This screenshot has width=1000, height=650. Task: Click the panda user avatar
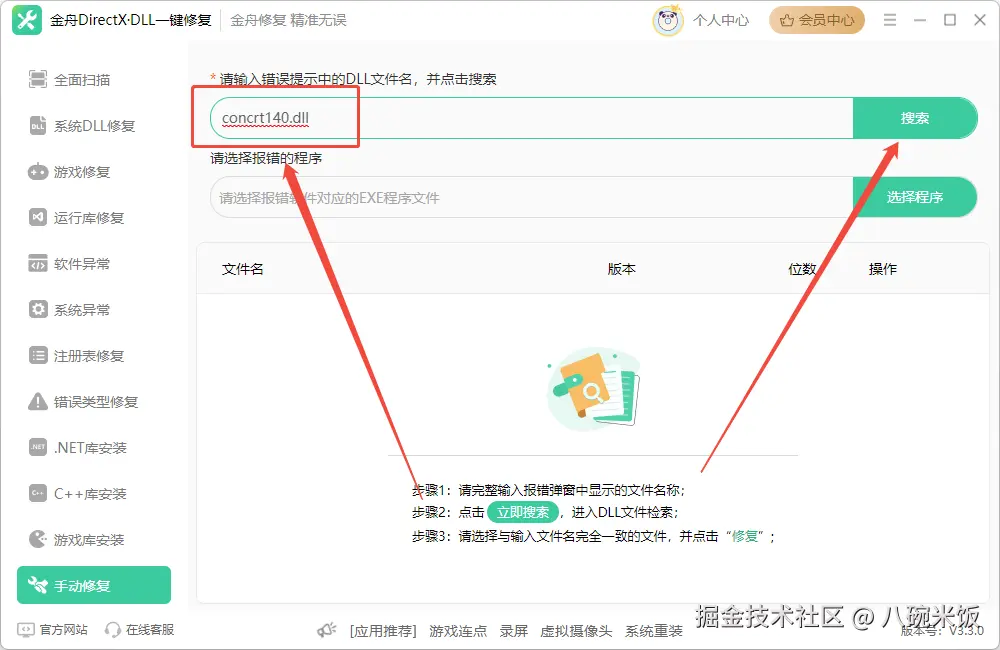(668, 20)
